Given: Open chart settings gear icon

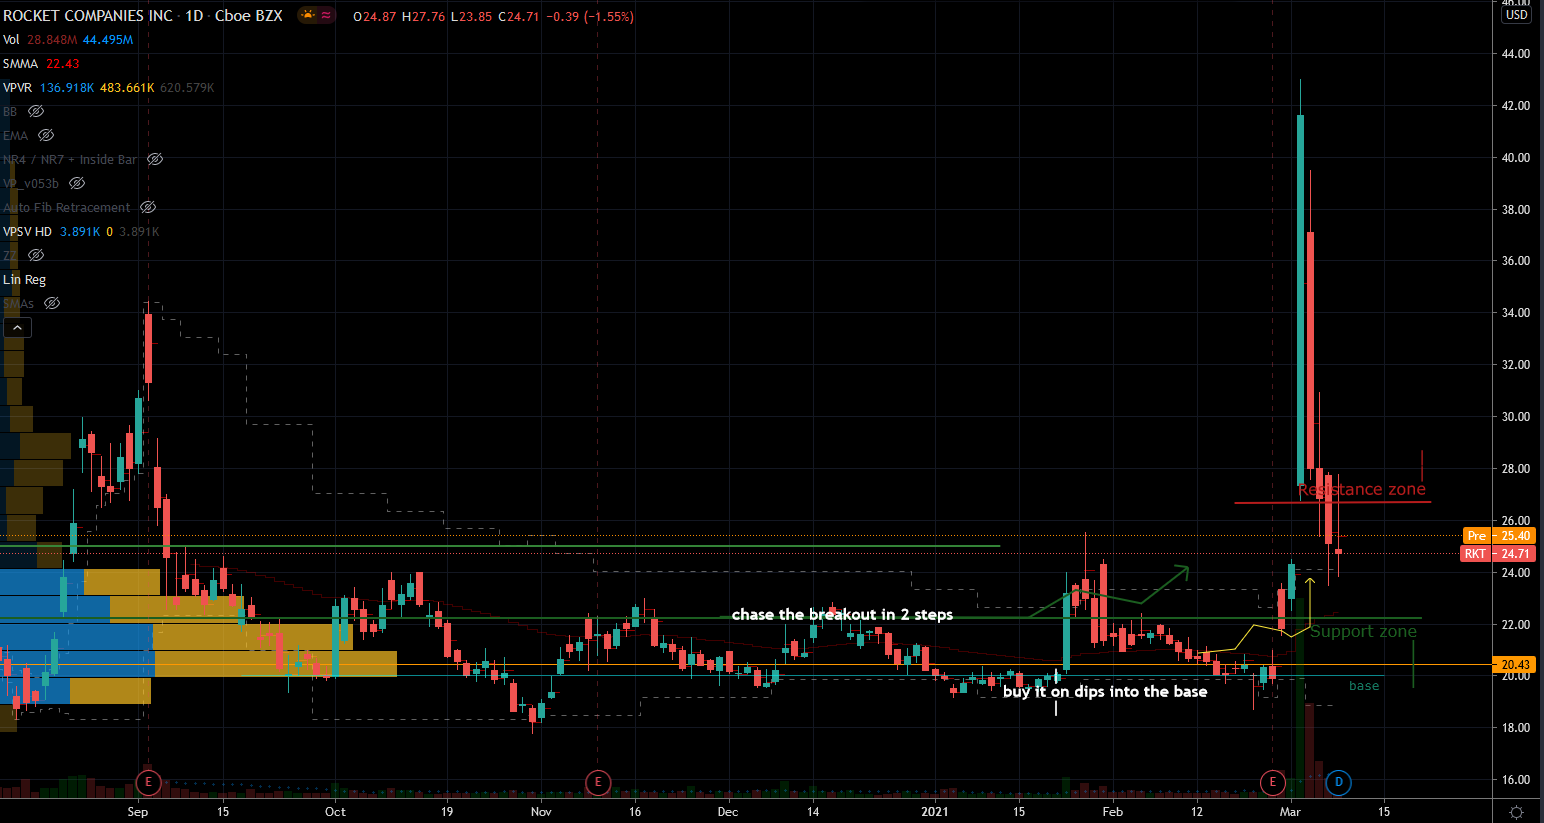Looking at the screenshot, I should (1516, 812).
